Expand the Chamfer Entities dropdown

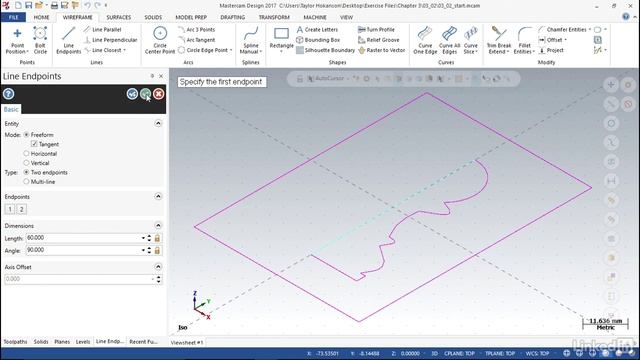tap(590, 29)
